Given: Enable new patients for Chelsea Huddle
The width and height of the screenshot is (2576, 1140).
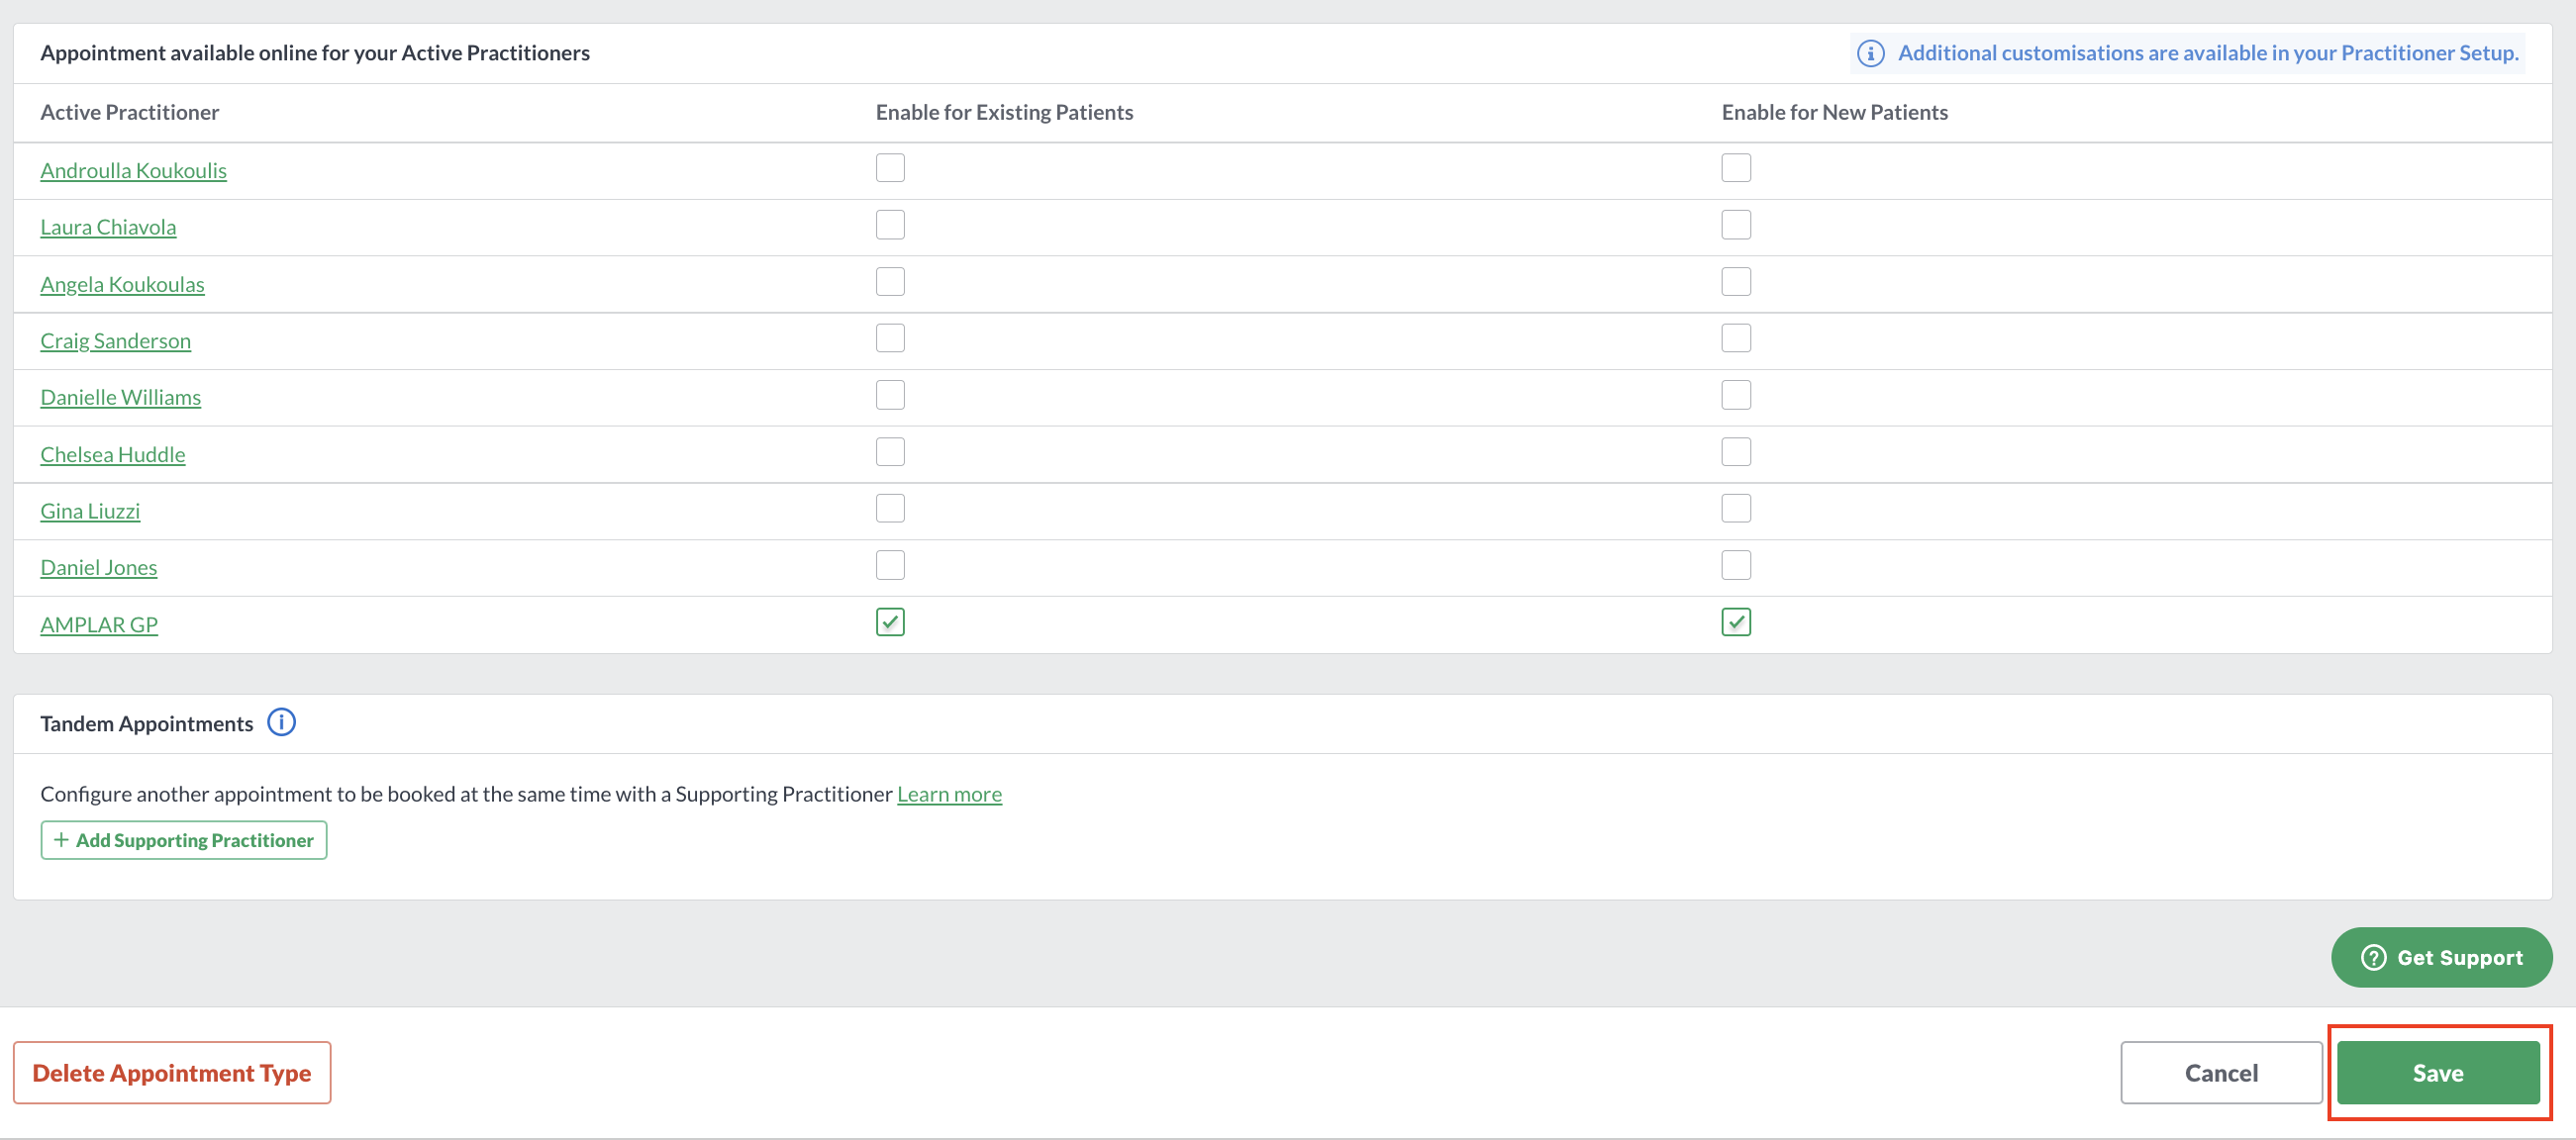Looking at the screenshot, I should click(x=1735, y=452).
